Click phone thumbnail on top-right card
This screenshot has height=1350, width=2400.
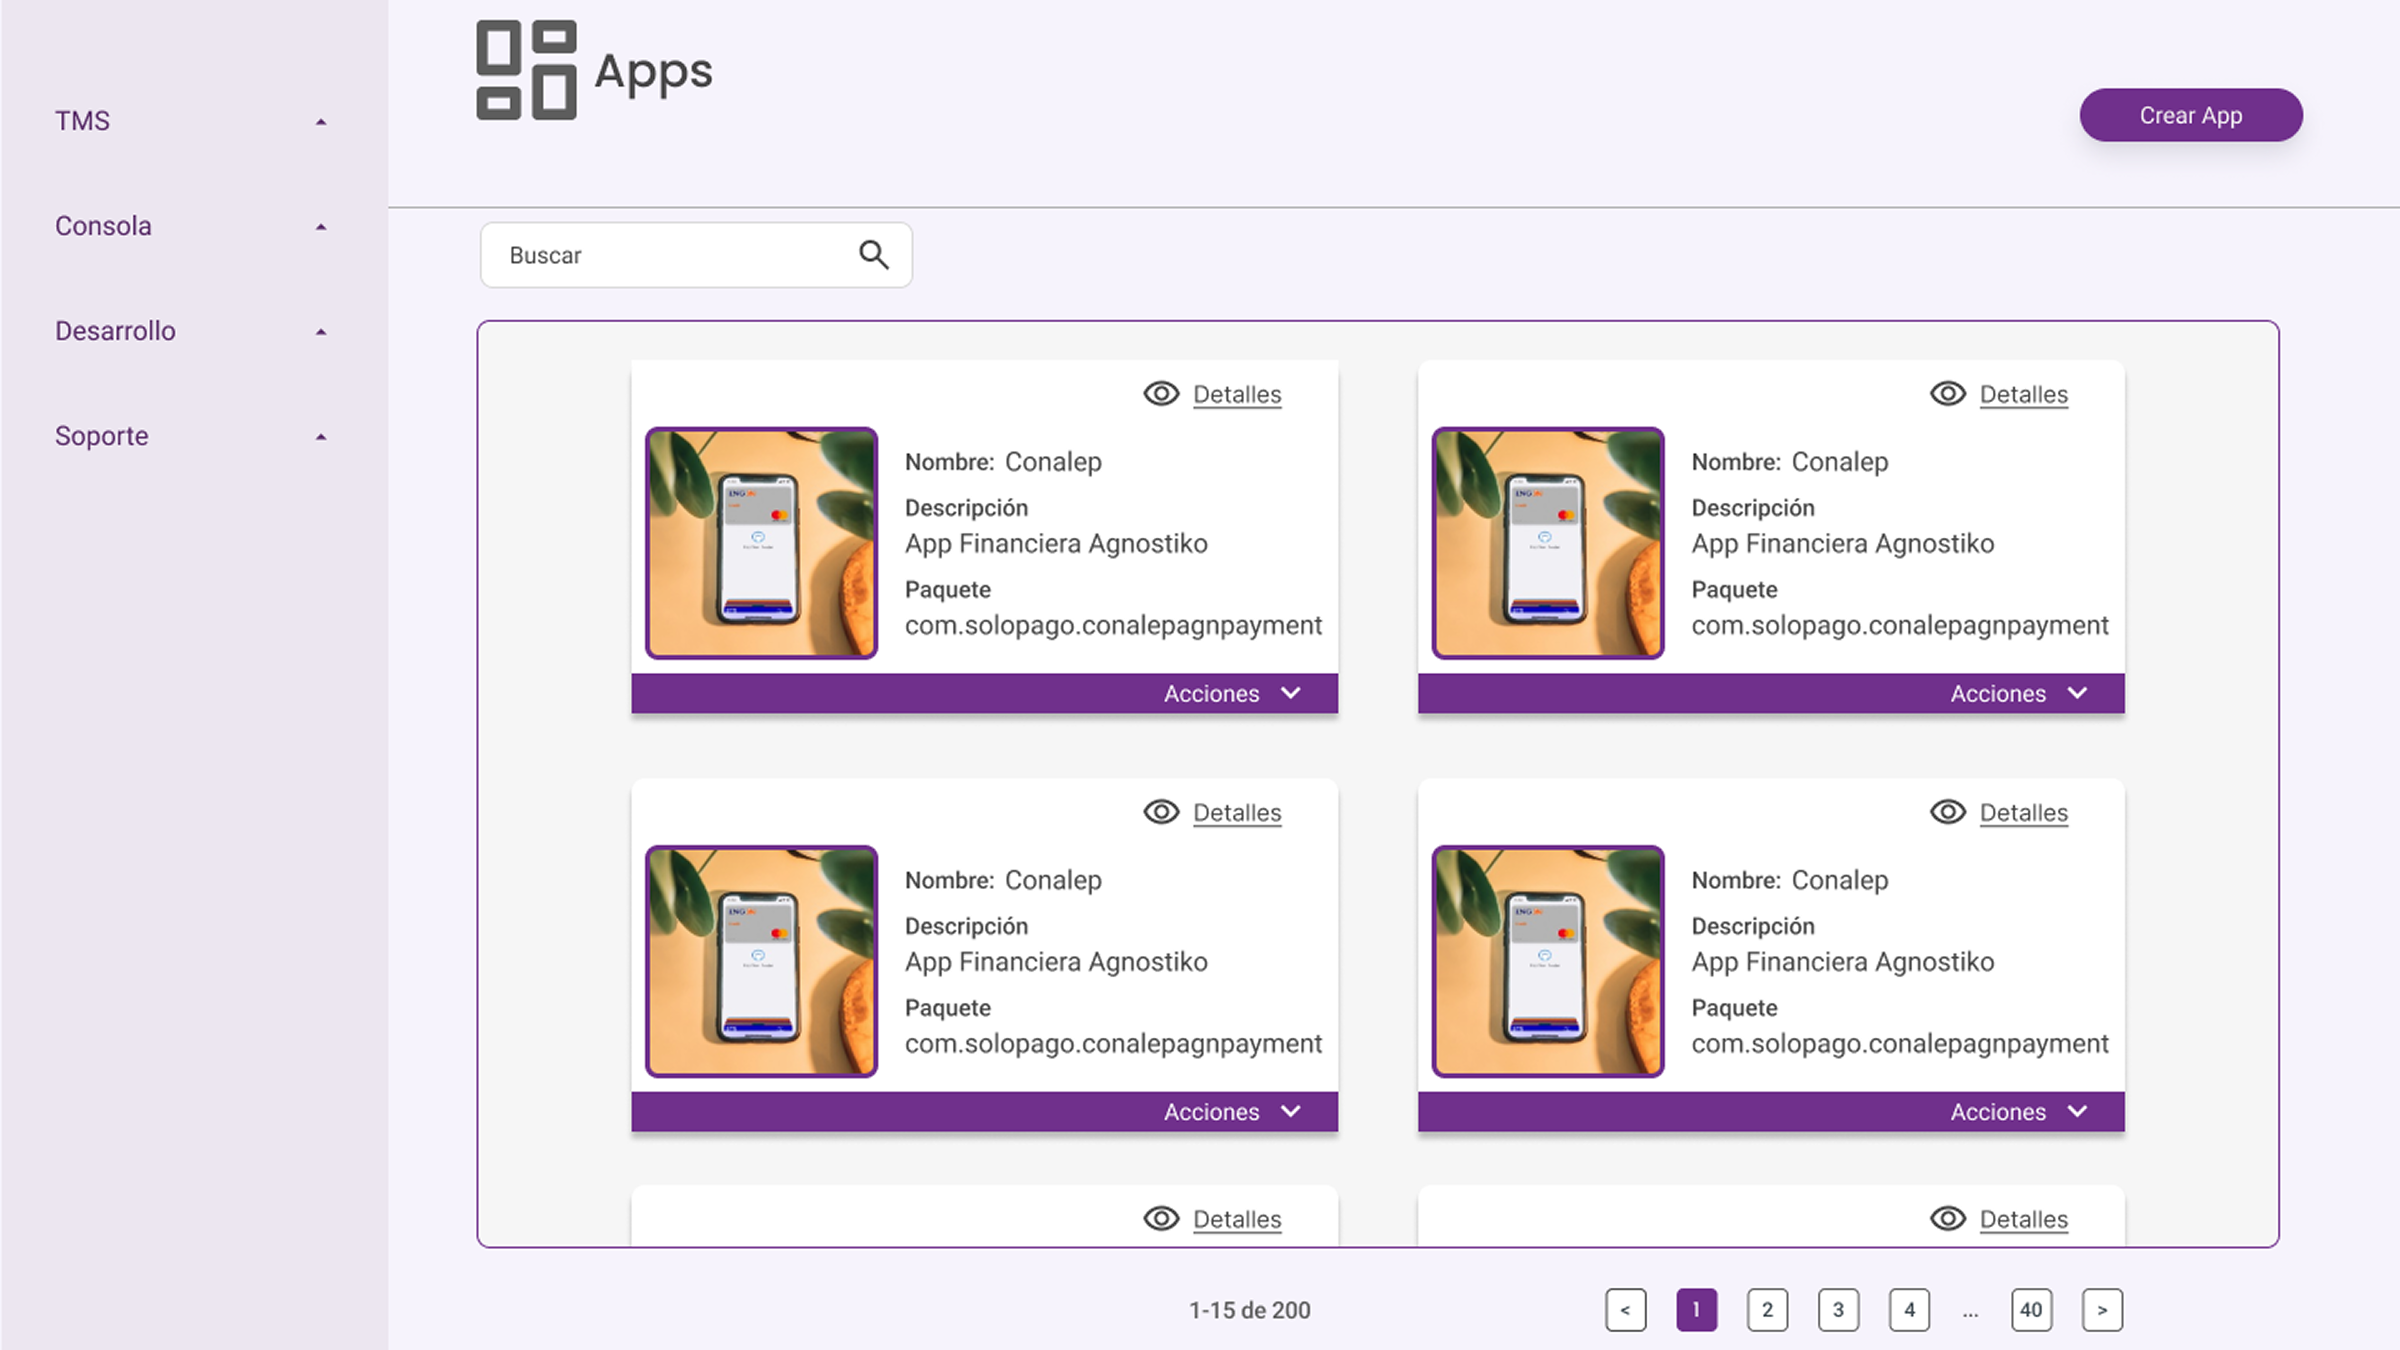[1548, 543]
